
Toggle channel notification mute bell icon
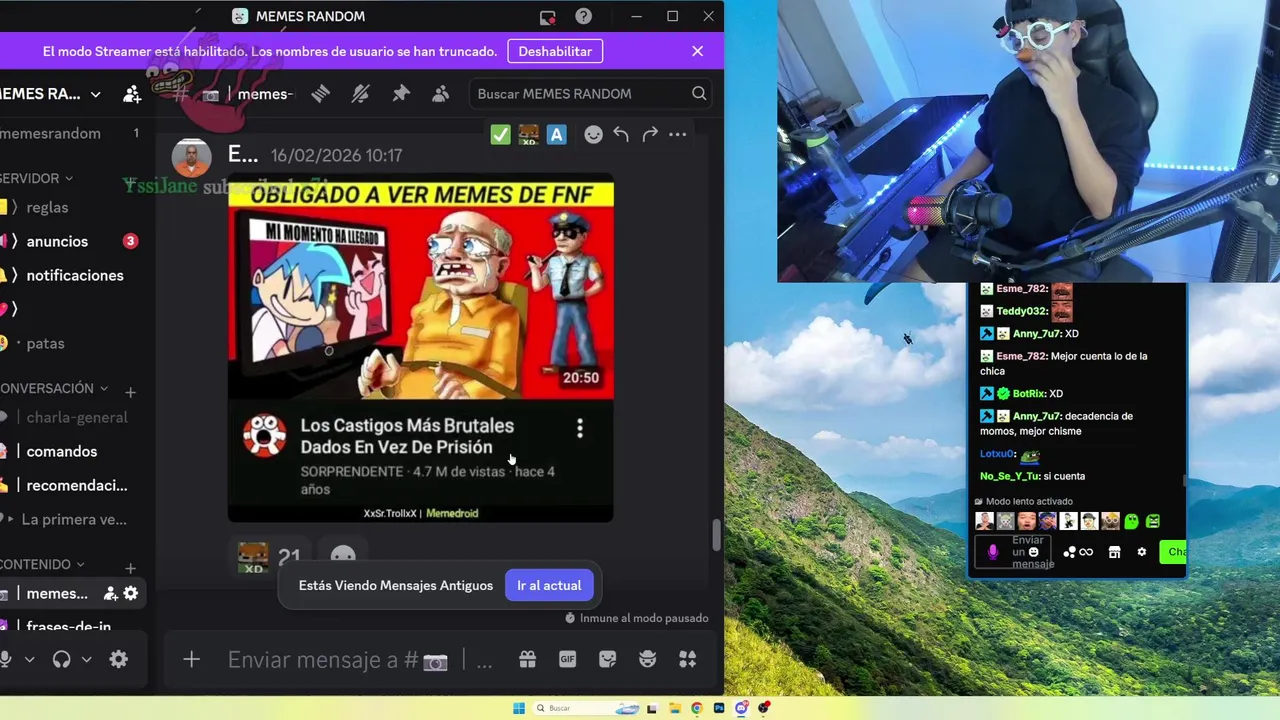(360, 93)
